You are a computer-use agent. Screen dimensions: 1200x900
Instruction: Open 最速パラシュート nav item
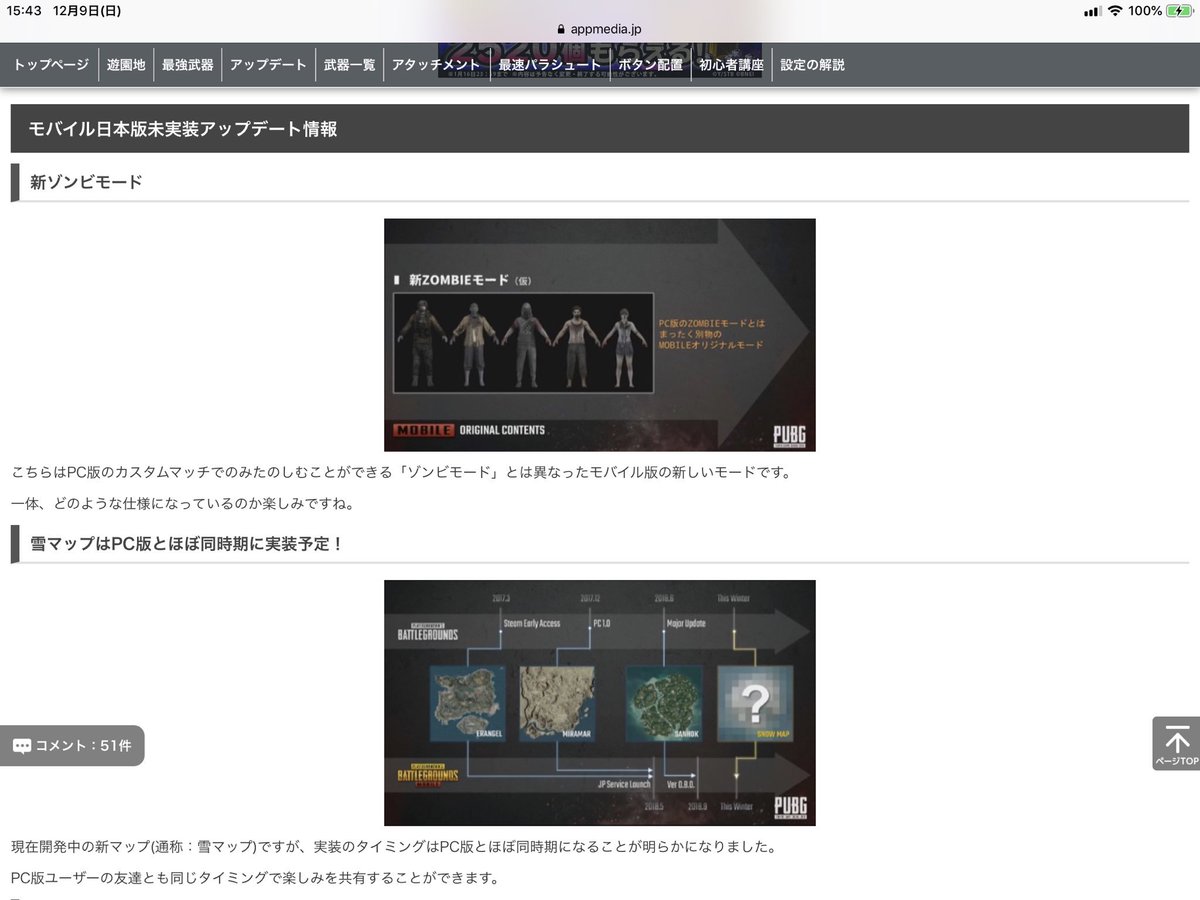[550, 65]
